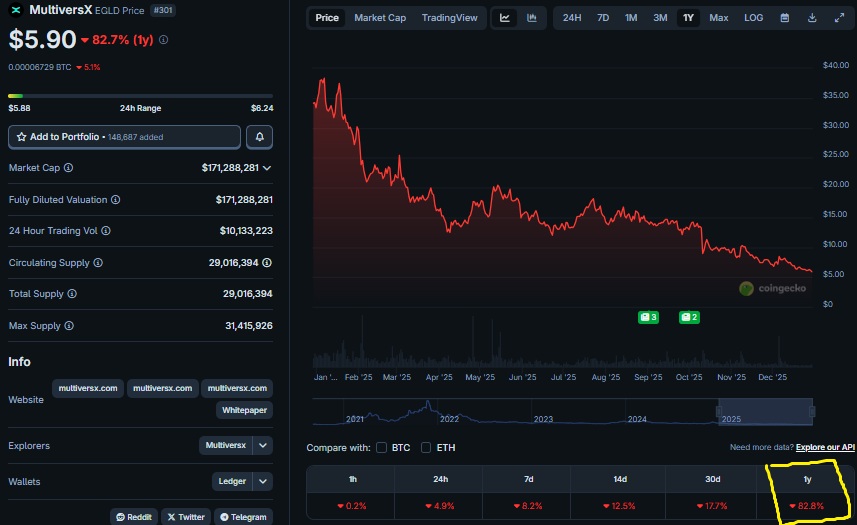Expand the Wallets dropdown arrow
The height and width of the screenshot is (525, 857).
pyautogui.click(x=262, y=481)
